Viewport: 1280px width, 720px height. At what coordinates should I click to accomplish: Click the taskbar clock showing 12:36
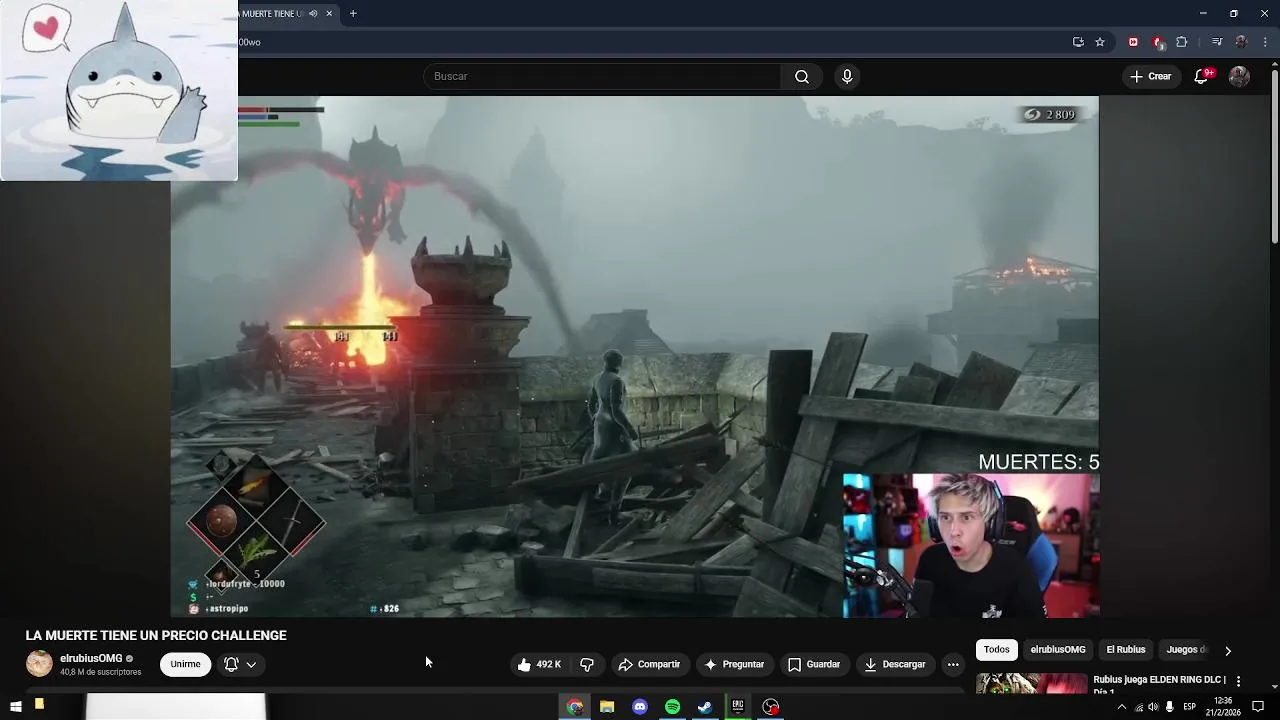[x=1223, y=707]
